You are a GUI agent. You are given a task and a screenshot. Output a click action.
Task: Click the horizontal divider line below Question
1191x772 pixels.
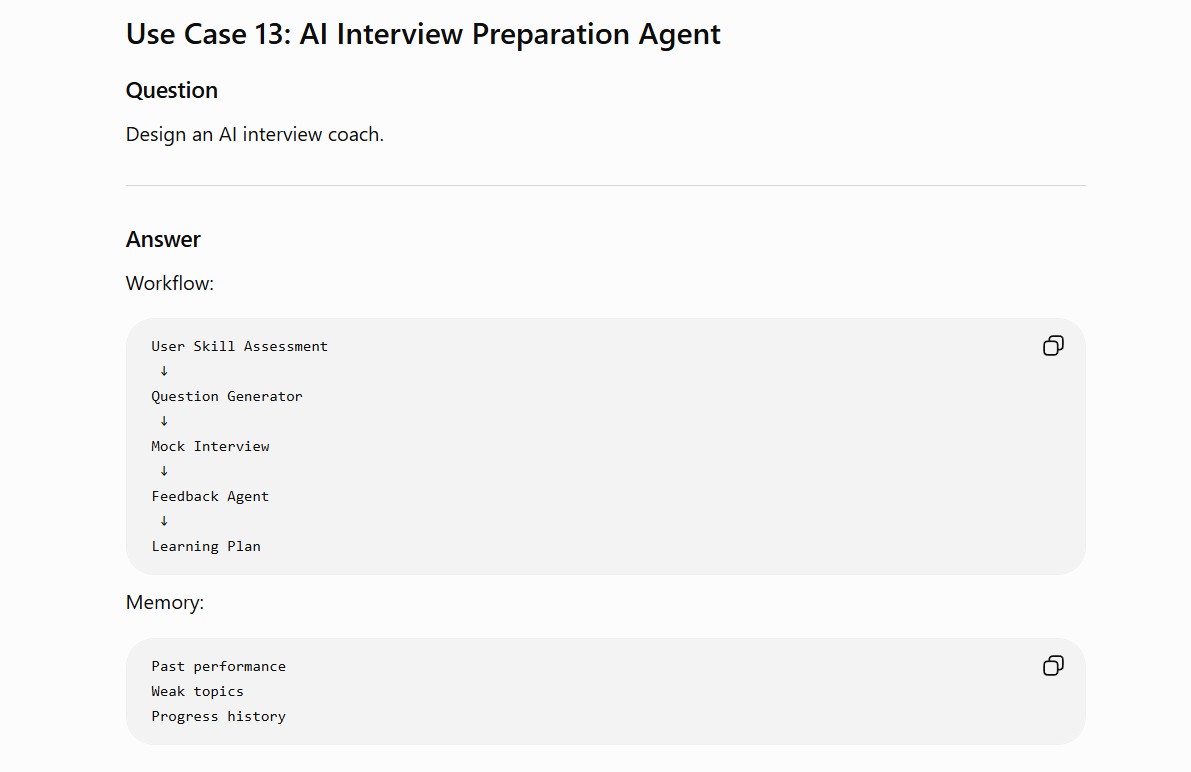(605, 185)
